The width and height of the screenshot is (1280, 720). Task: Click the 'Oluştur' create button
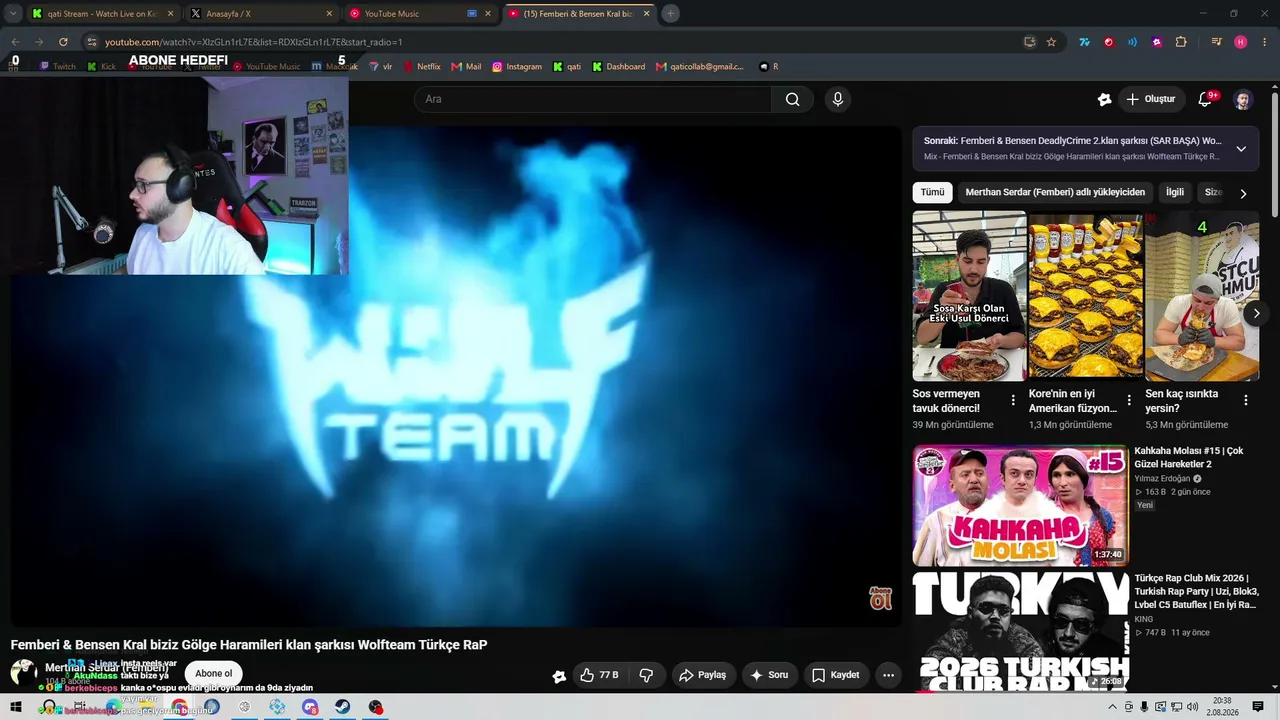click(1150, 99)
